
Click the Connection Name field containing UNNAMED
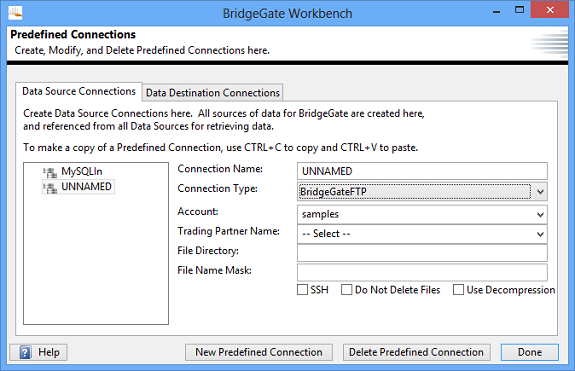[422, 171]
